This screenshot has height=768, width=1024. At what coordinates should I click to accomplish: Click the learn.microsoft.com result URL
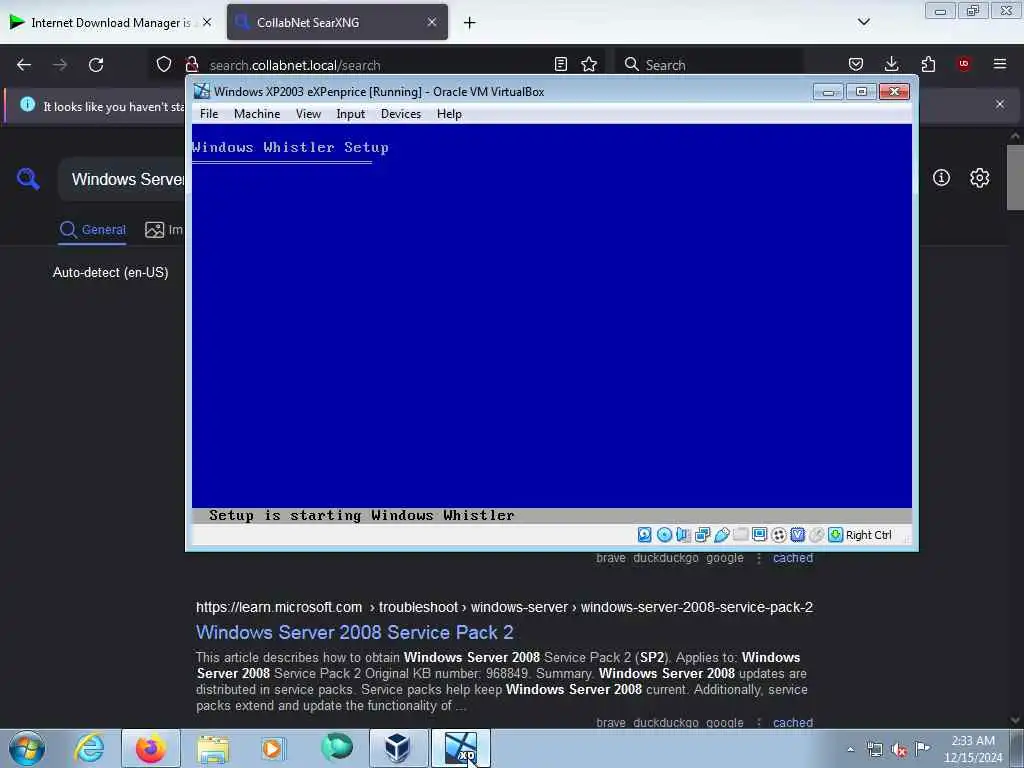click(504, 607)
